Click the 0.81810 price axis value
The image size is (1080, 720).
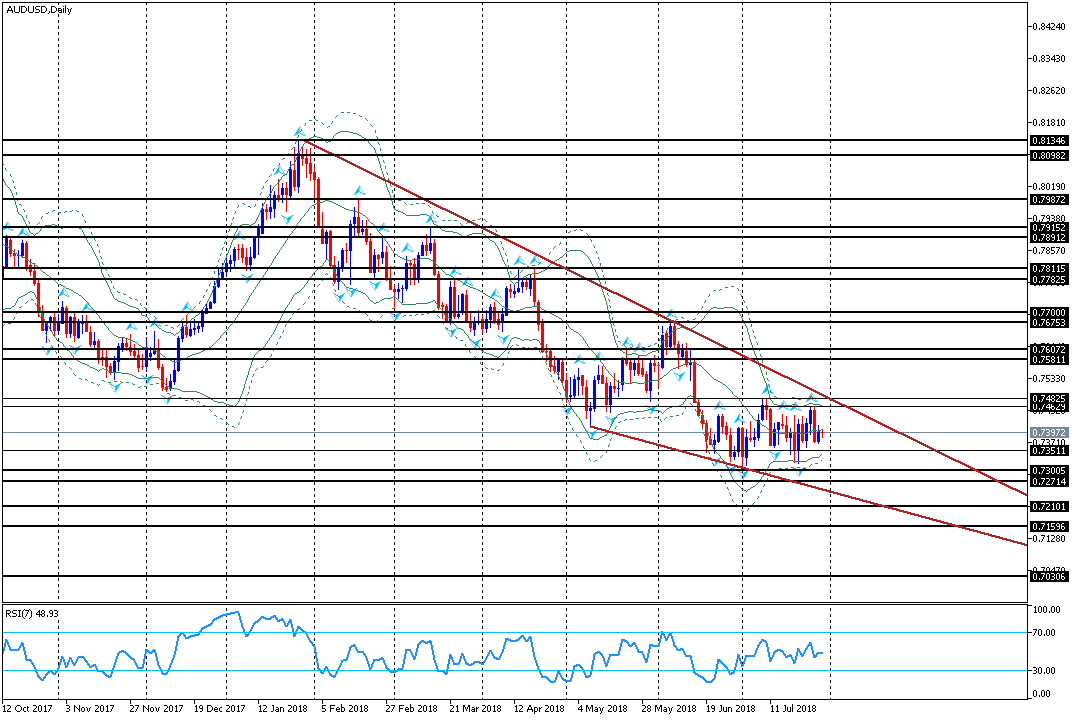(x=1048, y=123)
